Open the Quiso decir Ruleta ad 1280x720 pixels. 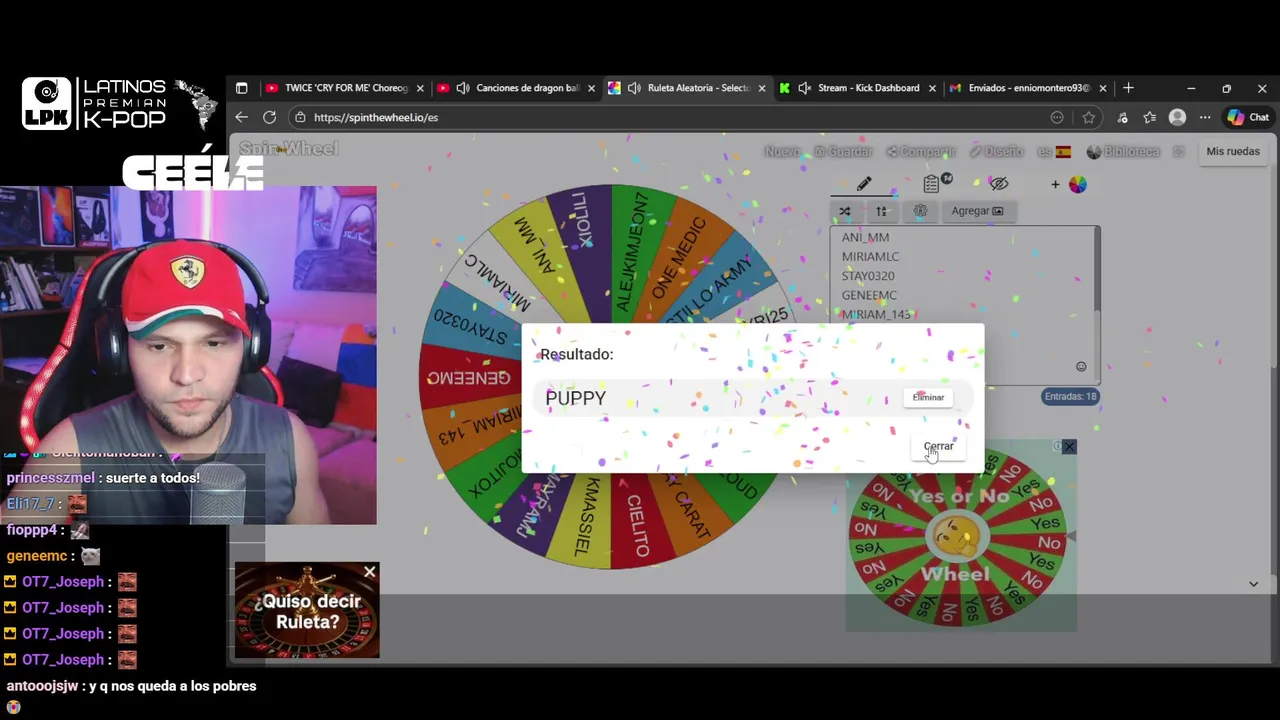click(307, 612)
